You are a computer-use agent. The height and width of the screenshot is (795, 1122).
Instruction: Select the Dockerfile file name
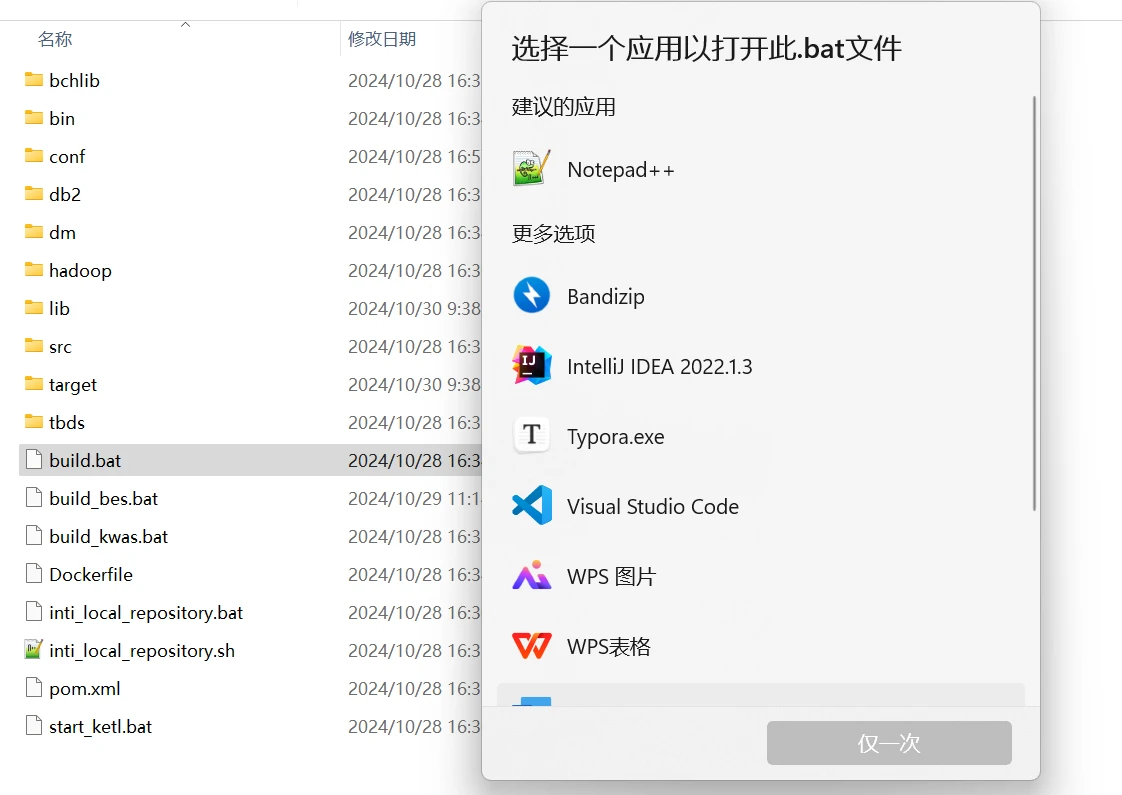(91, 574)
